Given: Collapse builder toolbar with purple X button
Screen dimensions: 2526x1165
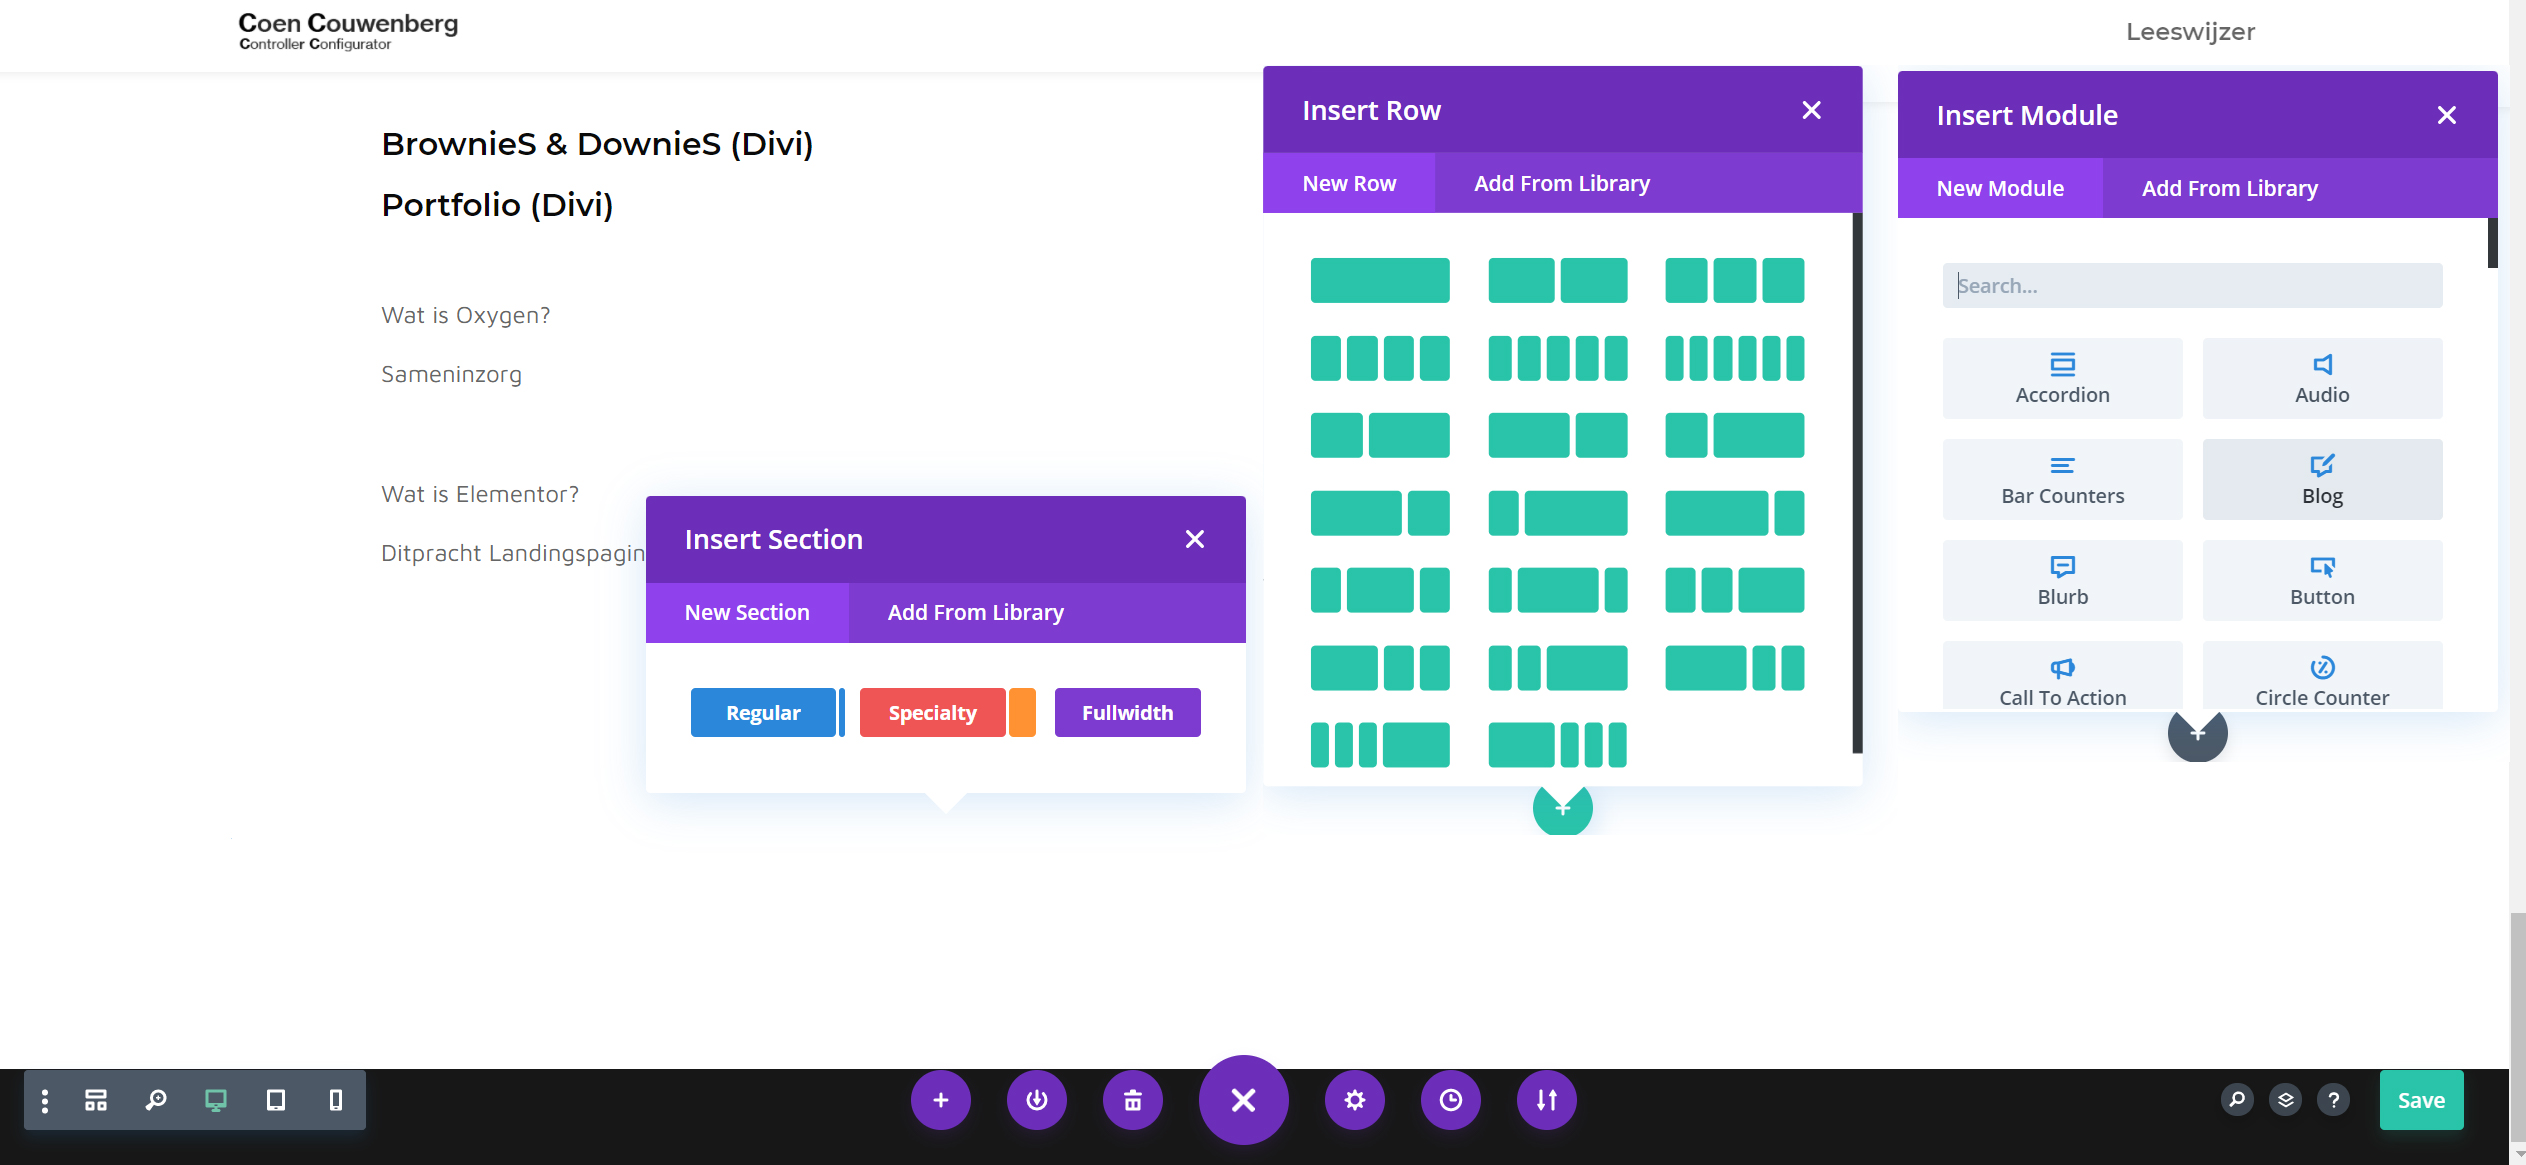Looking at the screenshot, I should coord(1243,1100).
